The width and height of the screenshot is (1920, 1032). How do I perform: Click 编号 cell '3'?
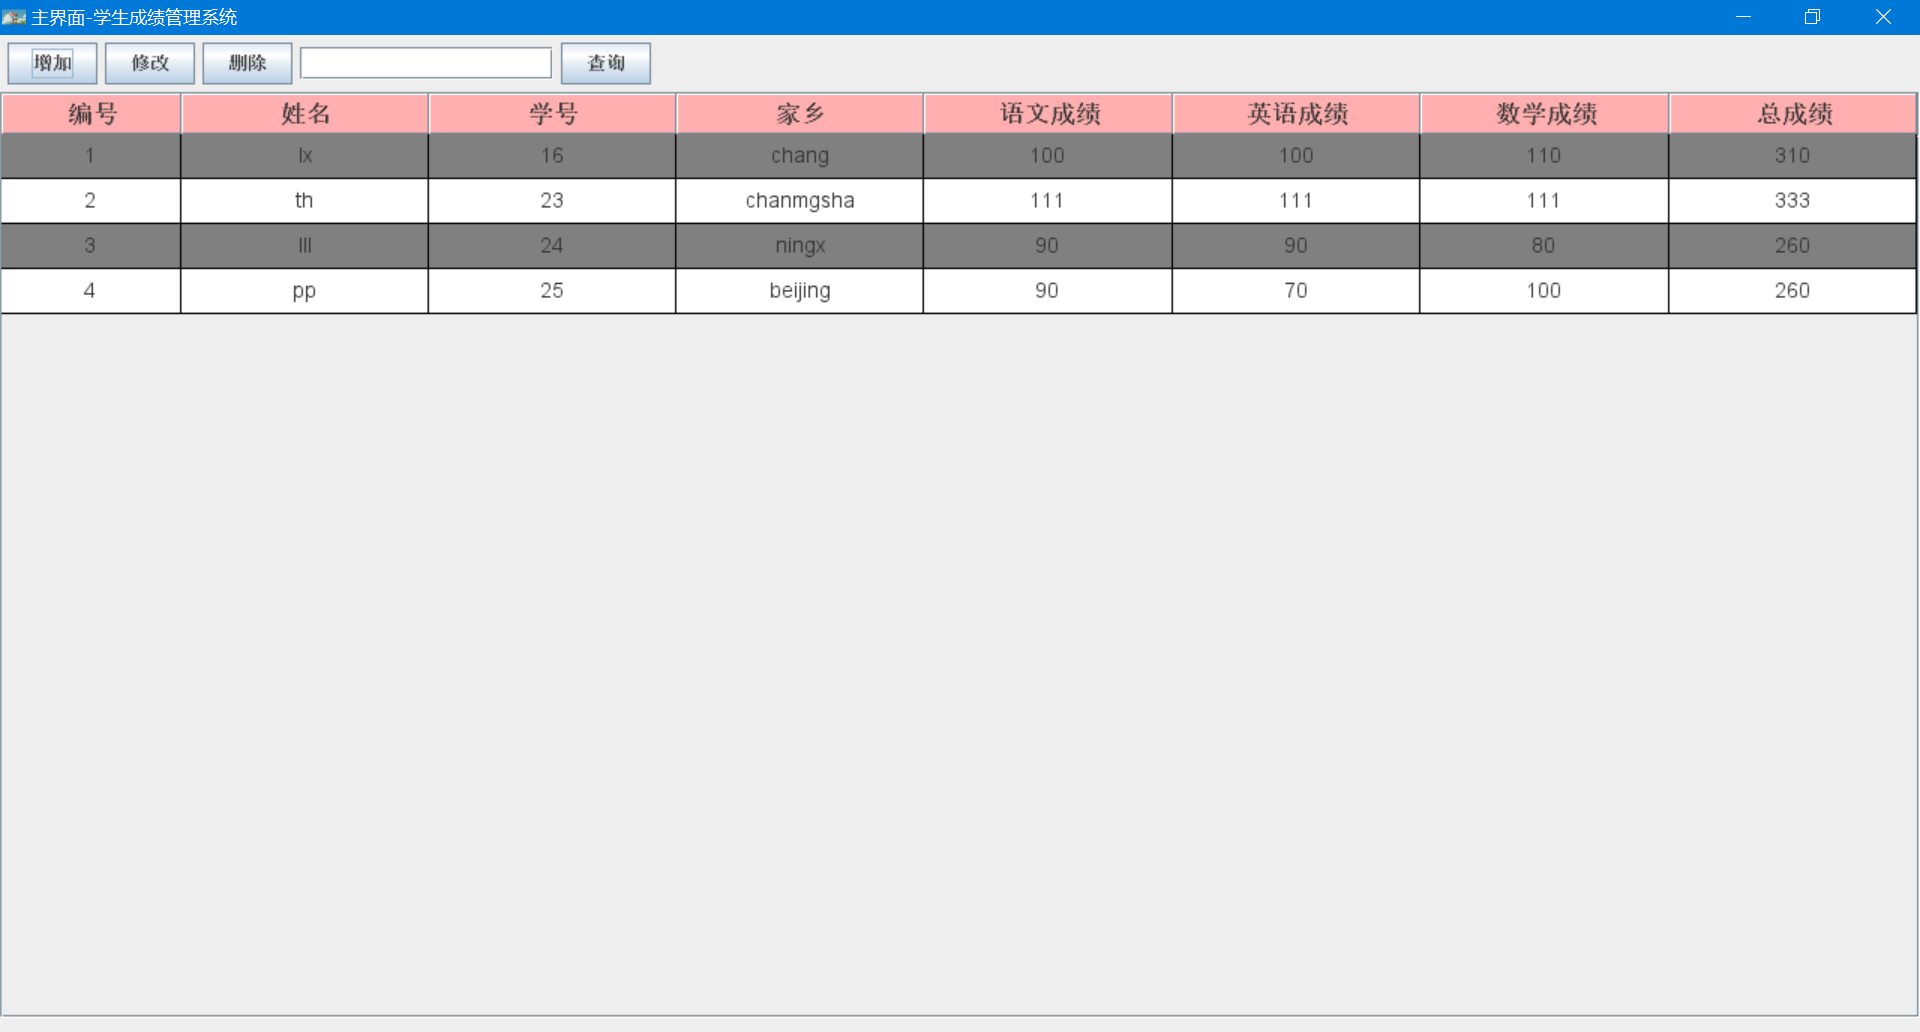click(x=90, y=246)
